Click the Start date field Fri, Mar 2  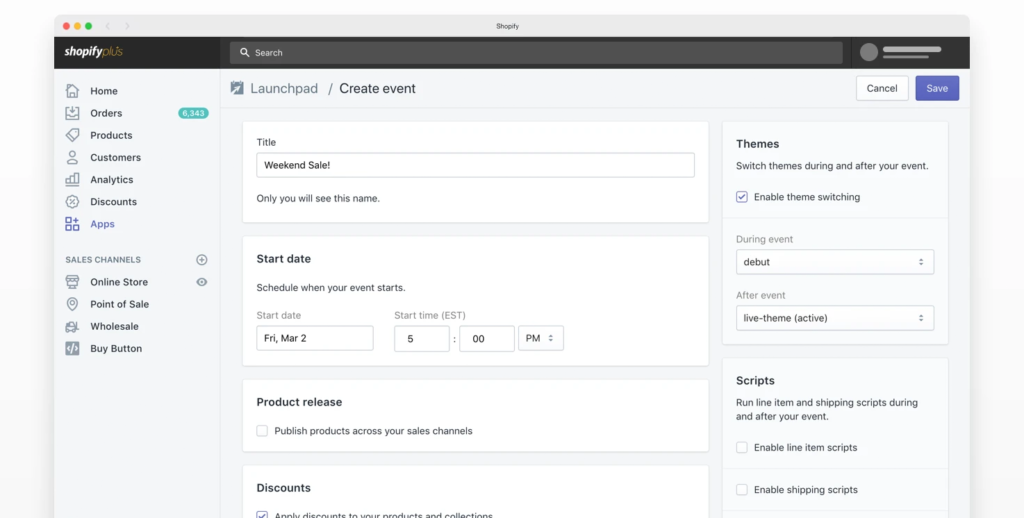coord(315,338)
